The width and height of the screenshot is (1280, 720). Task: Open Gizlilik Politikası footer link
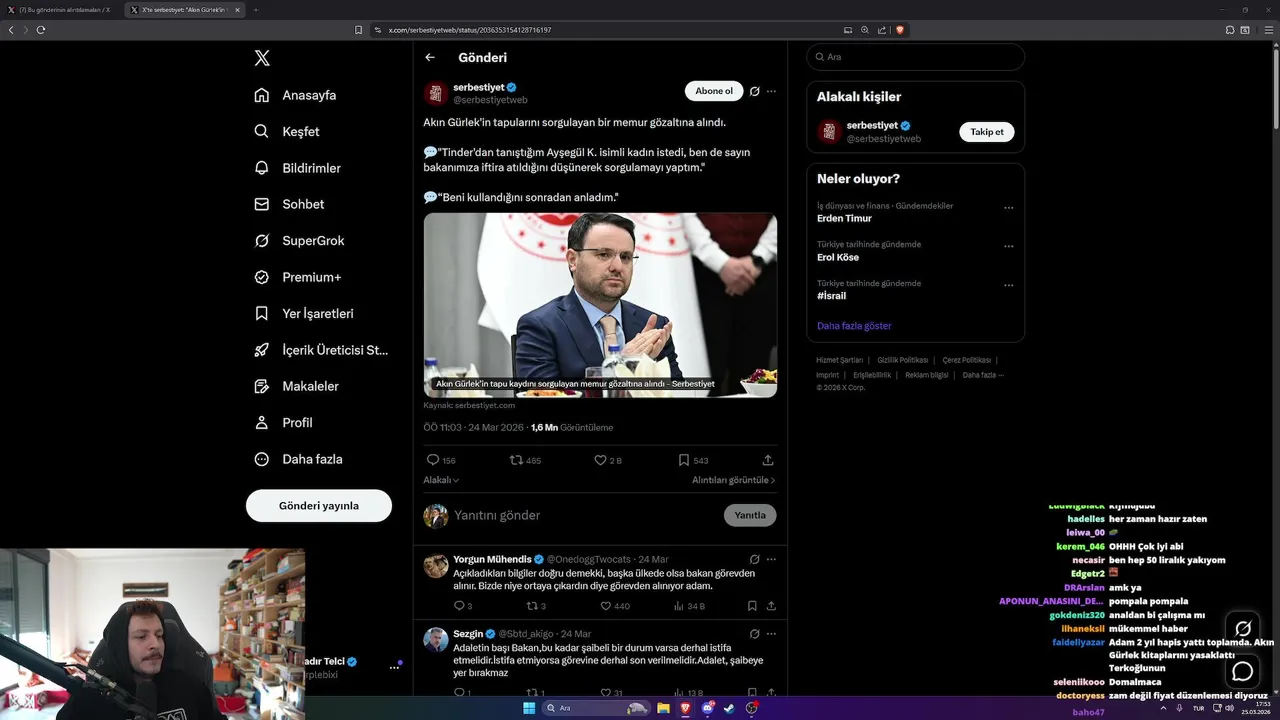click(x=903, y=360)
